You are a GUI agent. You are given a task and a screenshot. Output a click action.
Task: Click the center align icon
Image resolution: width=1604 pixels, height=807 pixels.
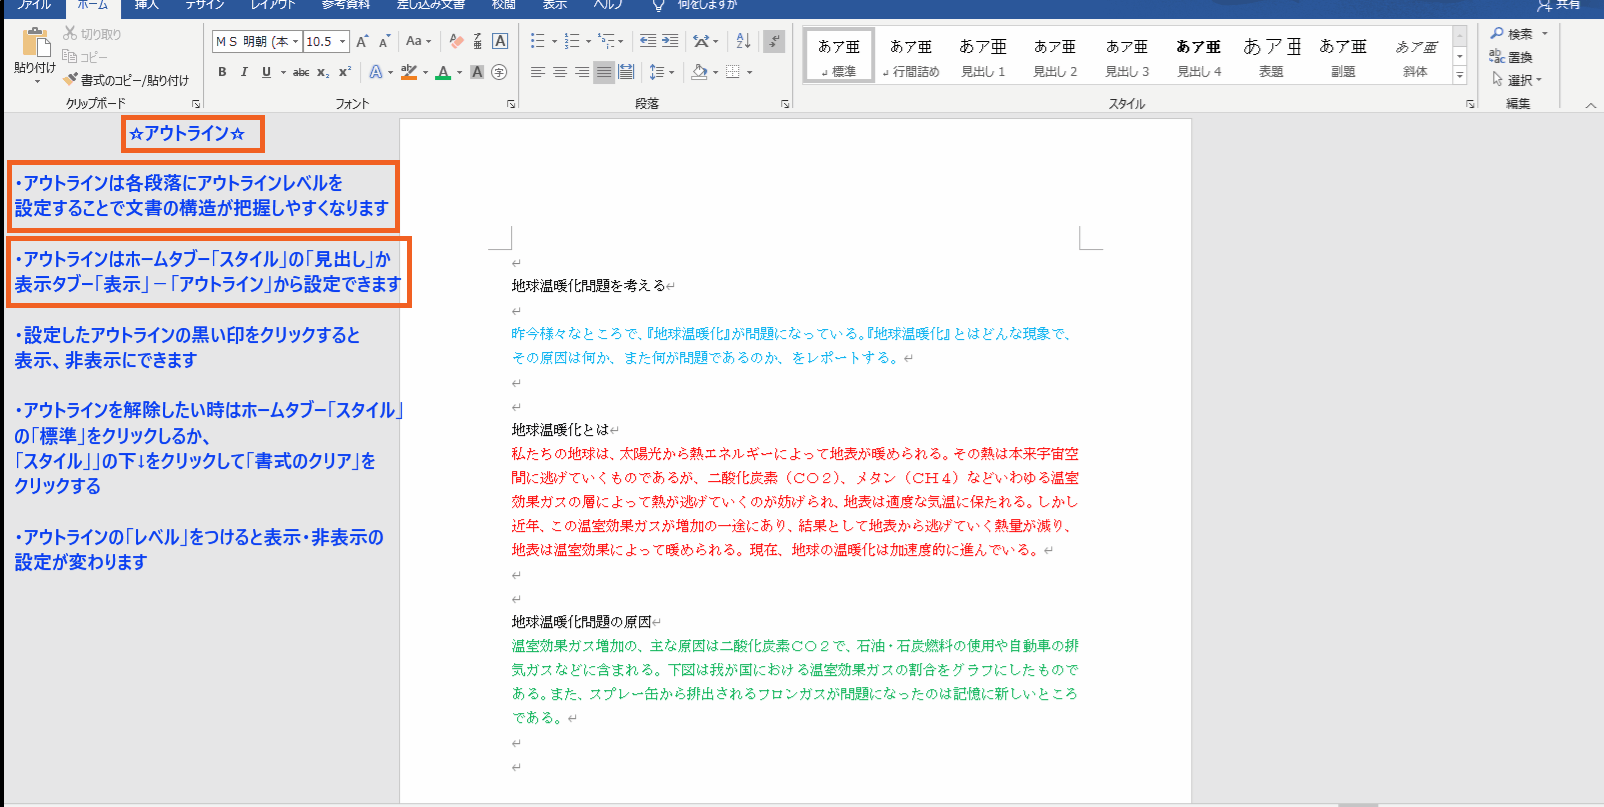click(560, 72)
